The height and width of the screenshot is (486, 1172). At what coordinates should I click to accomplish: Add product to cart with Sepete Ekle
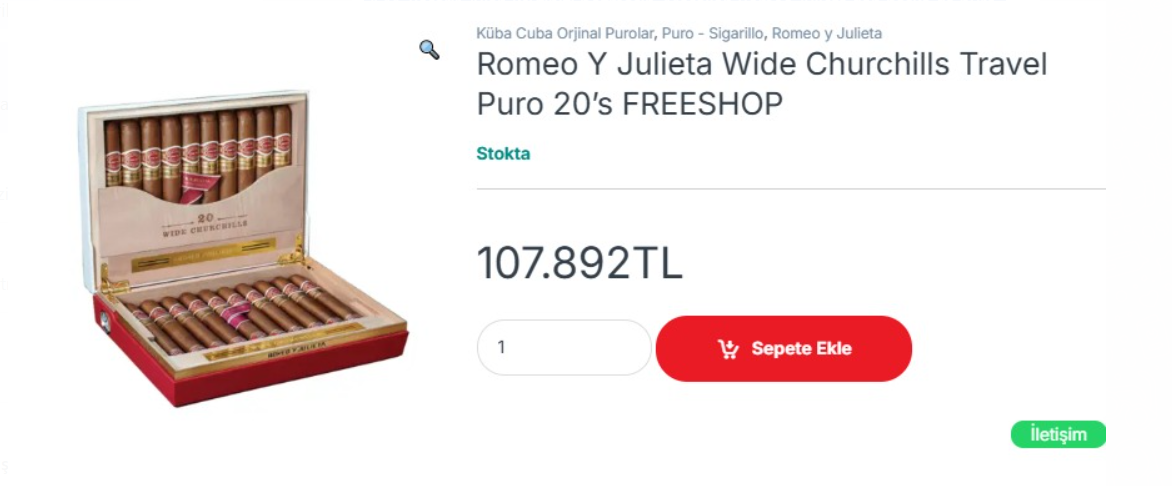pyautogui.click(x=783, y=348)
